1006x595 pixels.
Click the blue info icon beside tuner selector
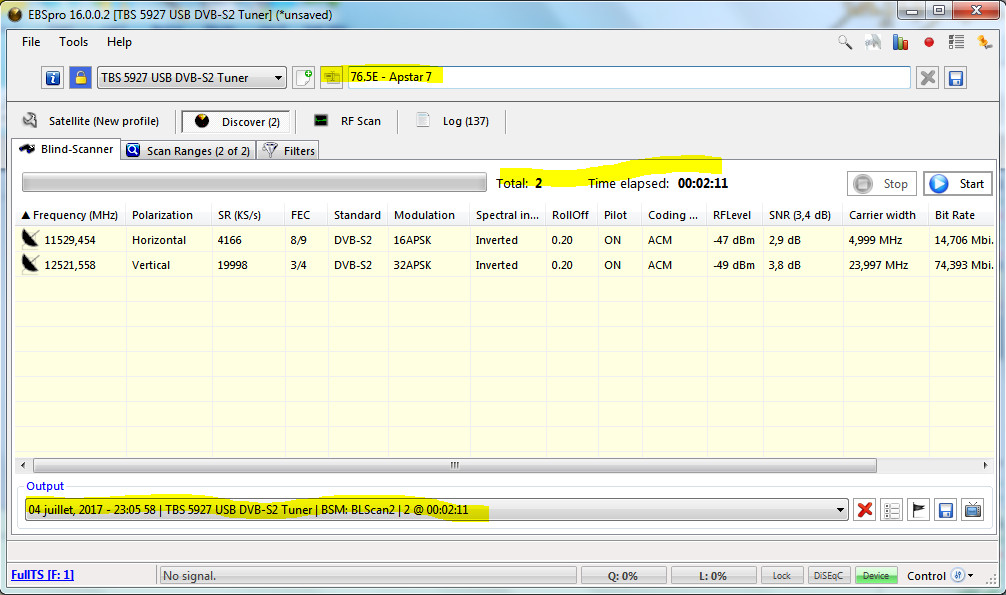[53, 78]
